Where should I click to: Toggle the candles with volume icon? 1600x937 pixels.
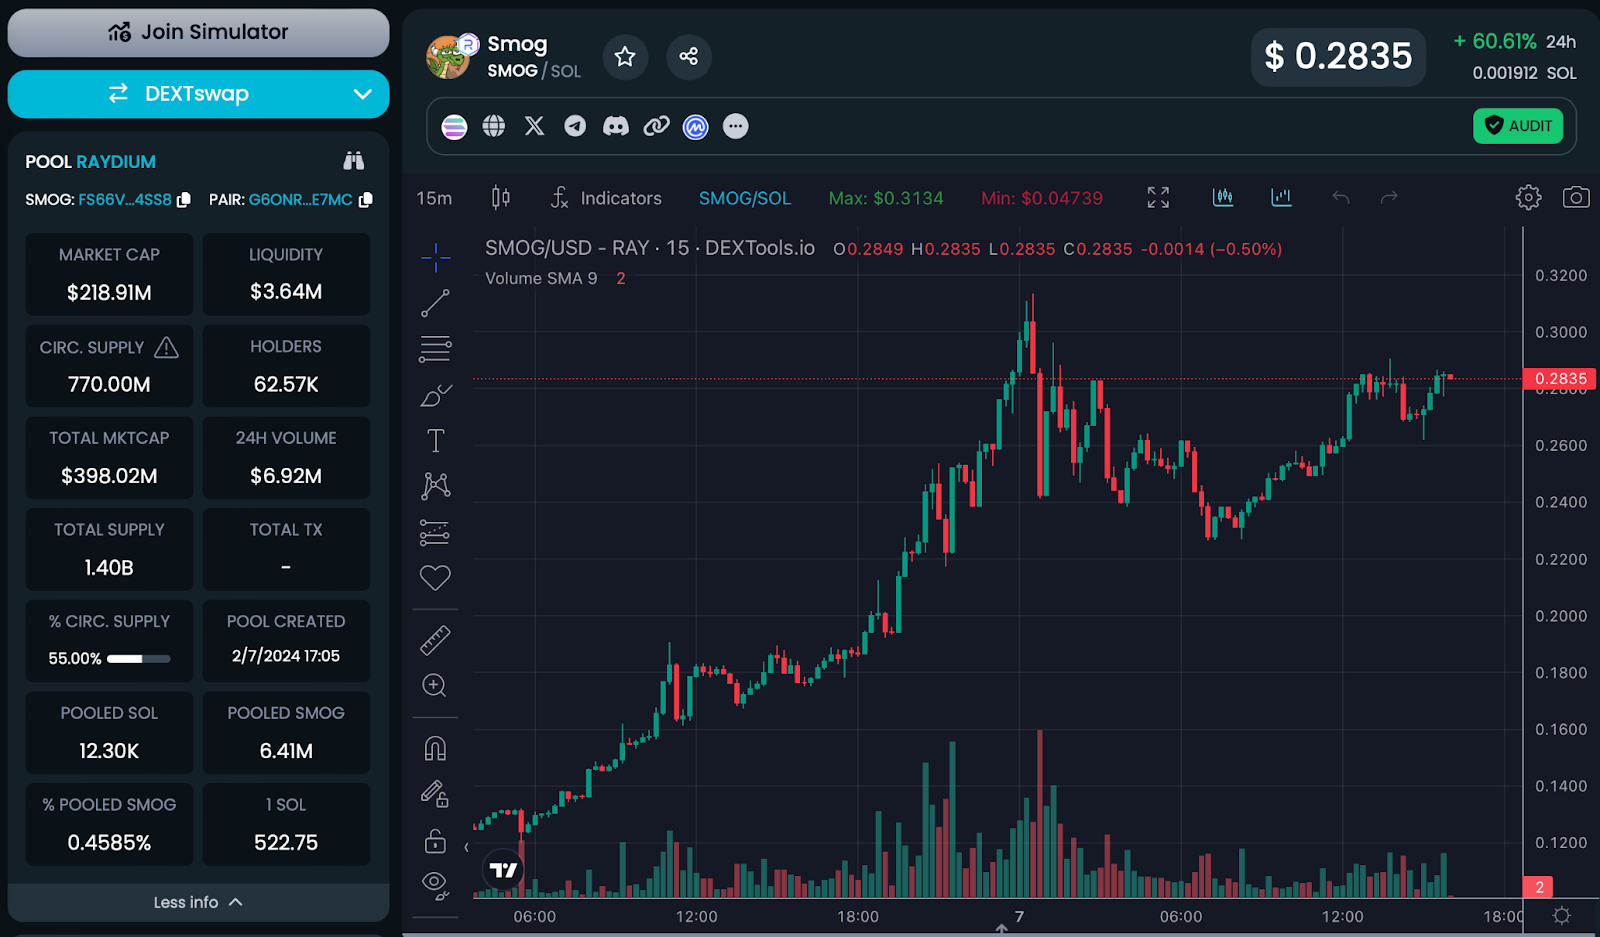pyautogui.click(x=1223, y=198)
